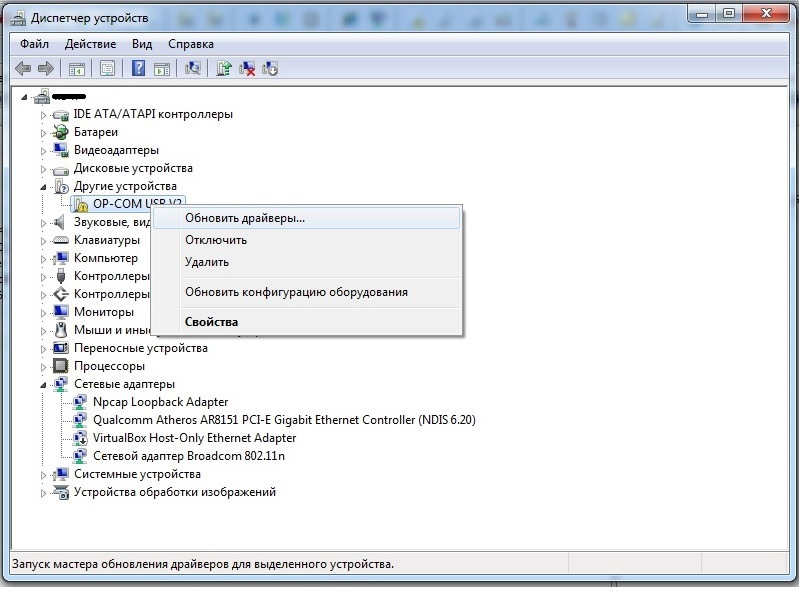The height and width of the screenshot is (597, 799).
Task: Click the blue Help question-mark icon
Action: click(x=138, y=68)
